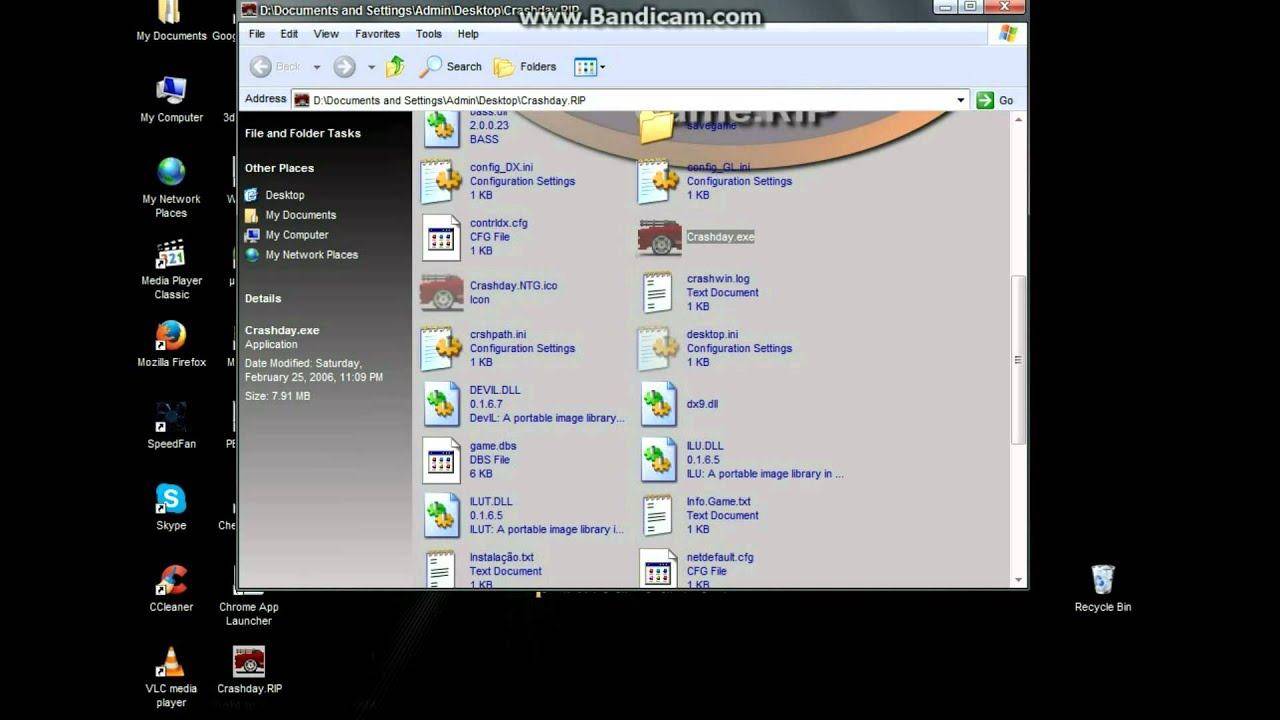This screenshot has height=720, width=1280.
Task: Click the scrollbar up arrow
Action: pos(1018,119)
